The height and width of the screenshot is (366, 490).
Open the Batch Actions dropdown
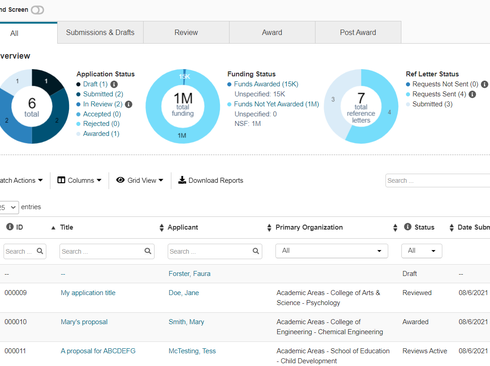point(21,180)
